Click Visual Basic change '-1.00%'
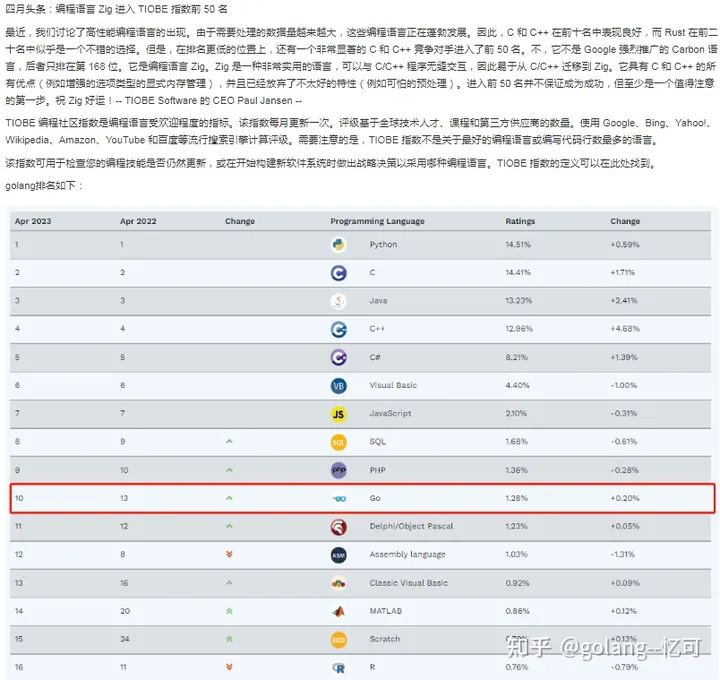 pyautogui.click(x=624, y=386)
